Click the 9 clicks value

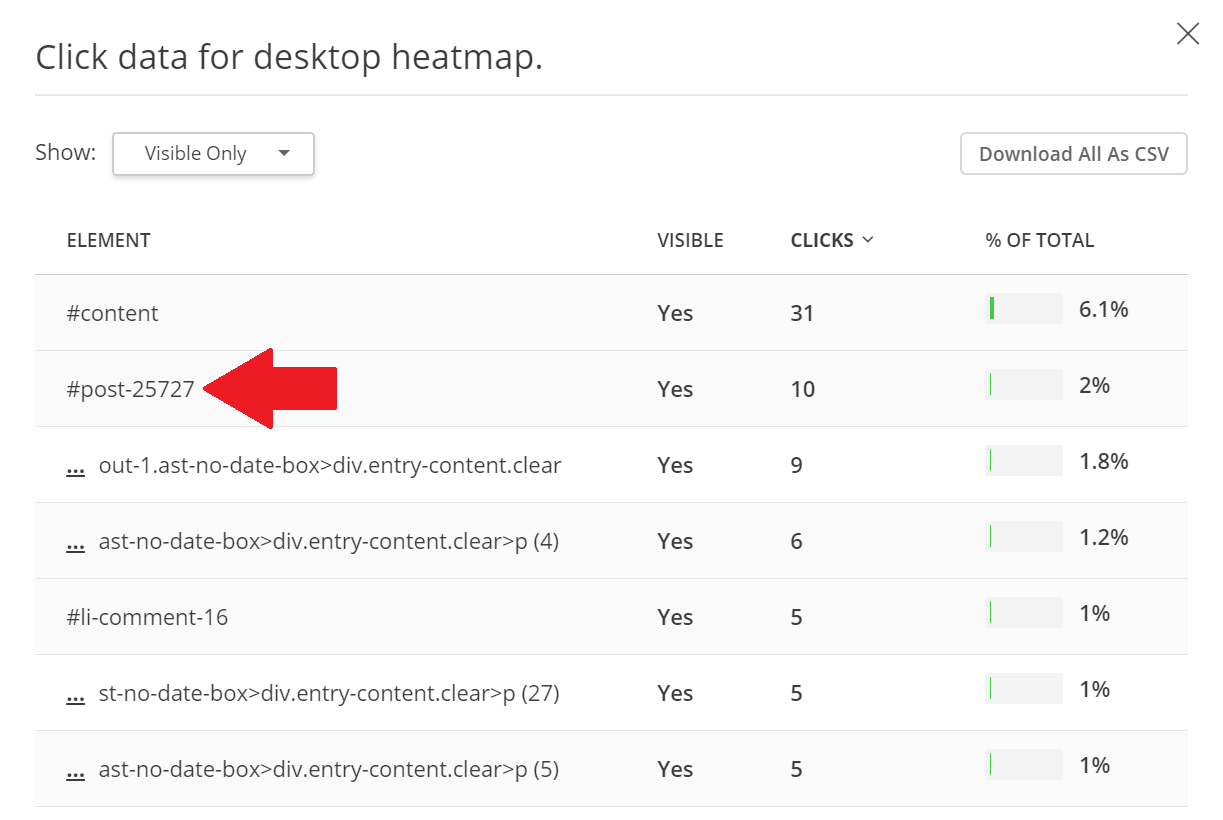[796, 465]
